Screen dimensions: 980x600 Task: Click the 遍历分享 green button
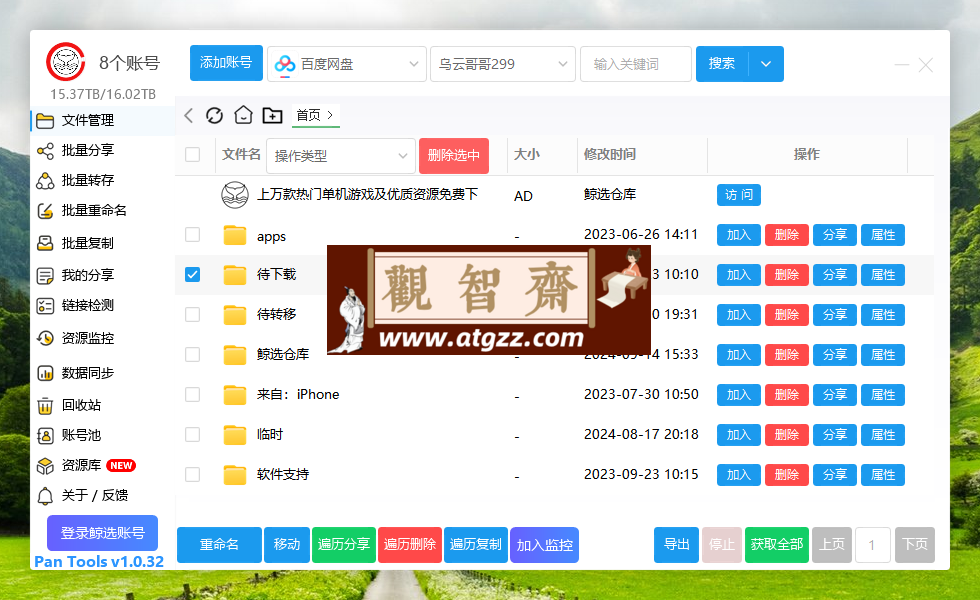pos(344,545)
